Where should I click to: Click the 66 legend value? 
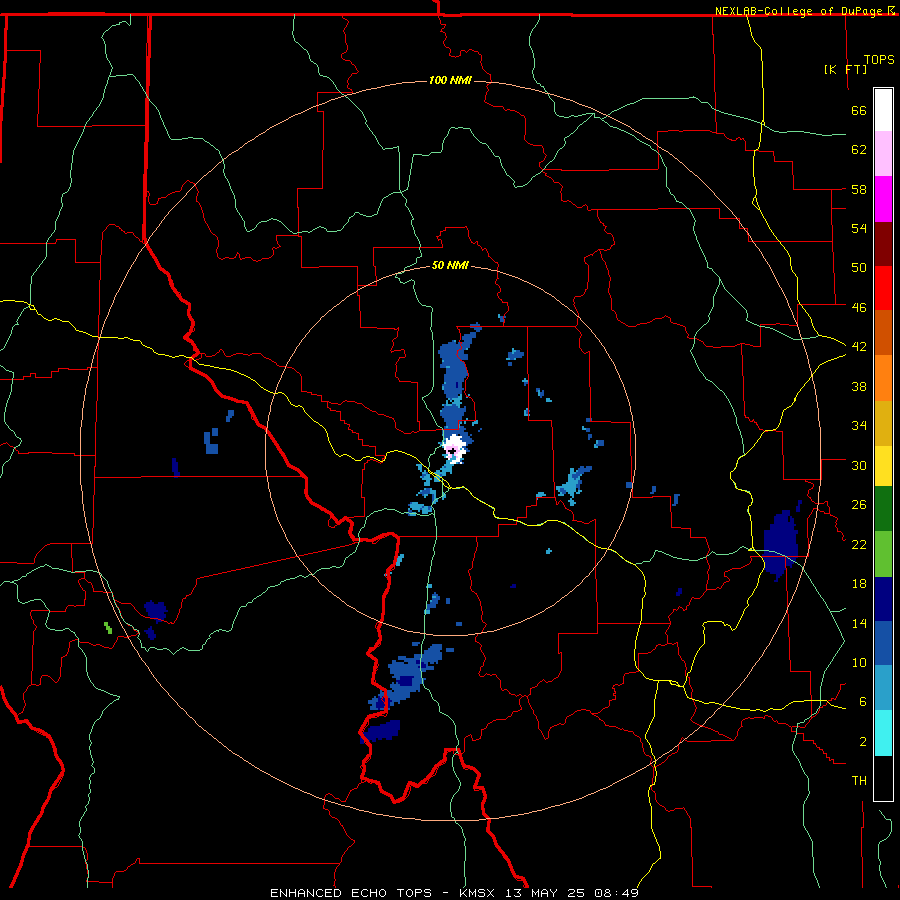point(859,110)
